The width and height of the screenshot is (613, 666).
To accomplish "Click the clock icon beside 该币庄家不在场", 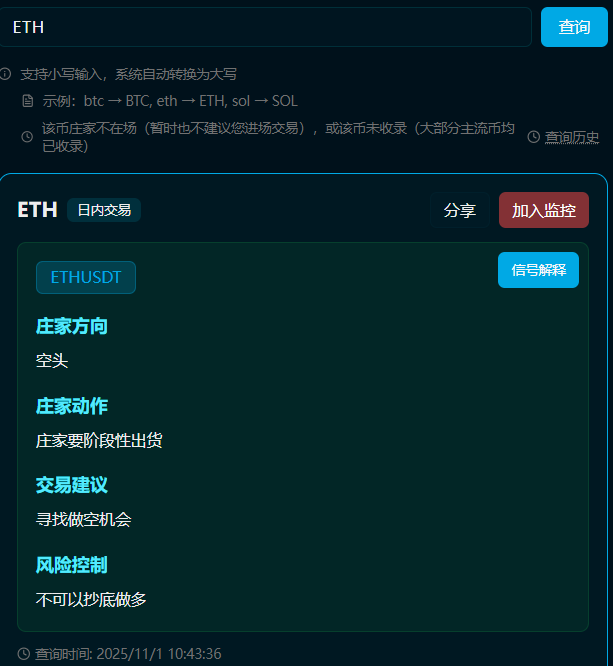I will 27,137.
